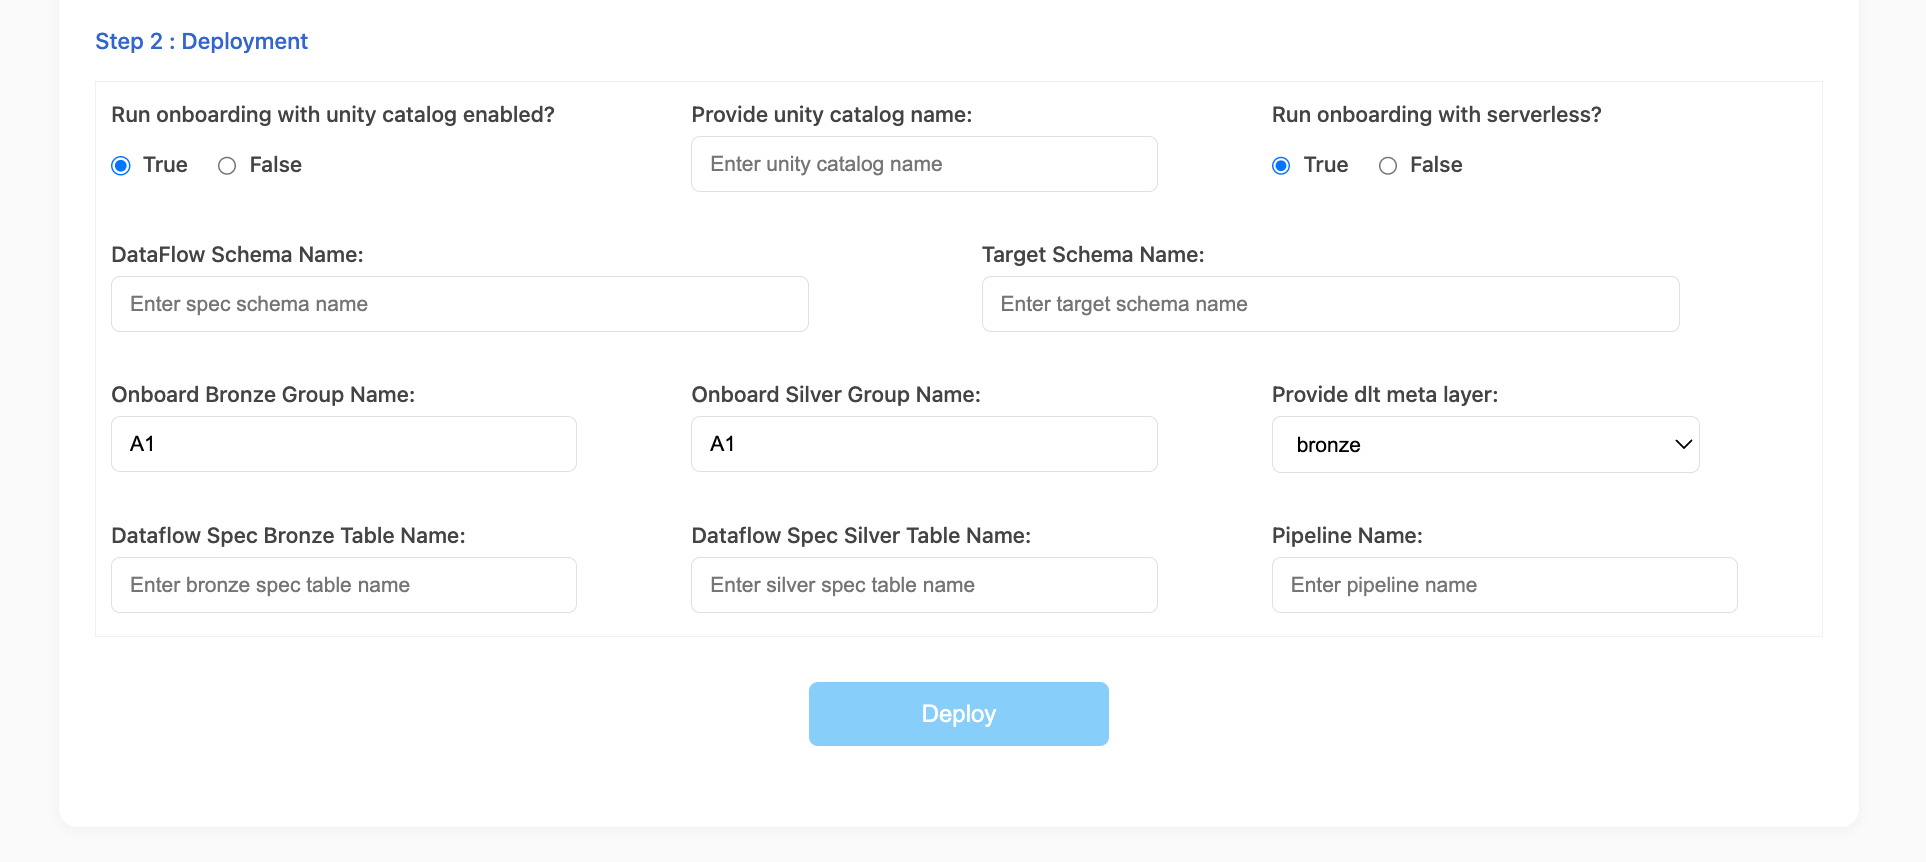
Task: Focus the silver spec table name field
Action: 924,585
